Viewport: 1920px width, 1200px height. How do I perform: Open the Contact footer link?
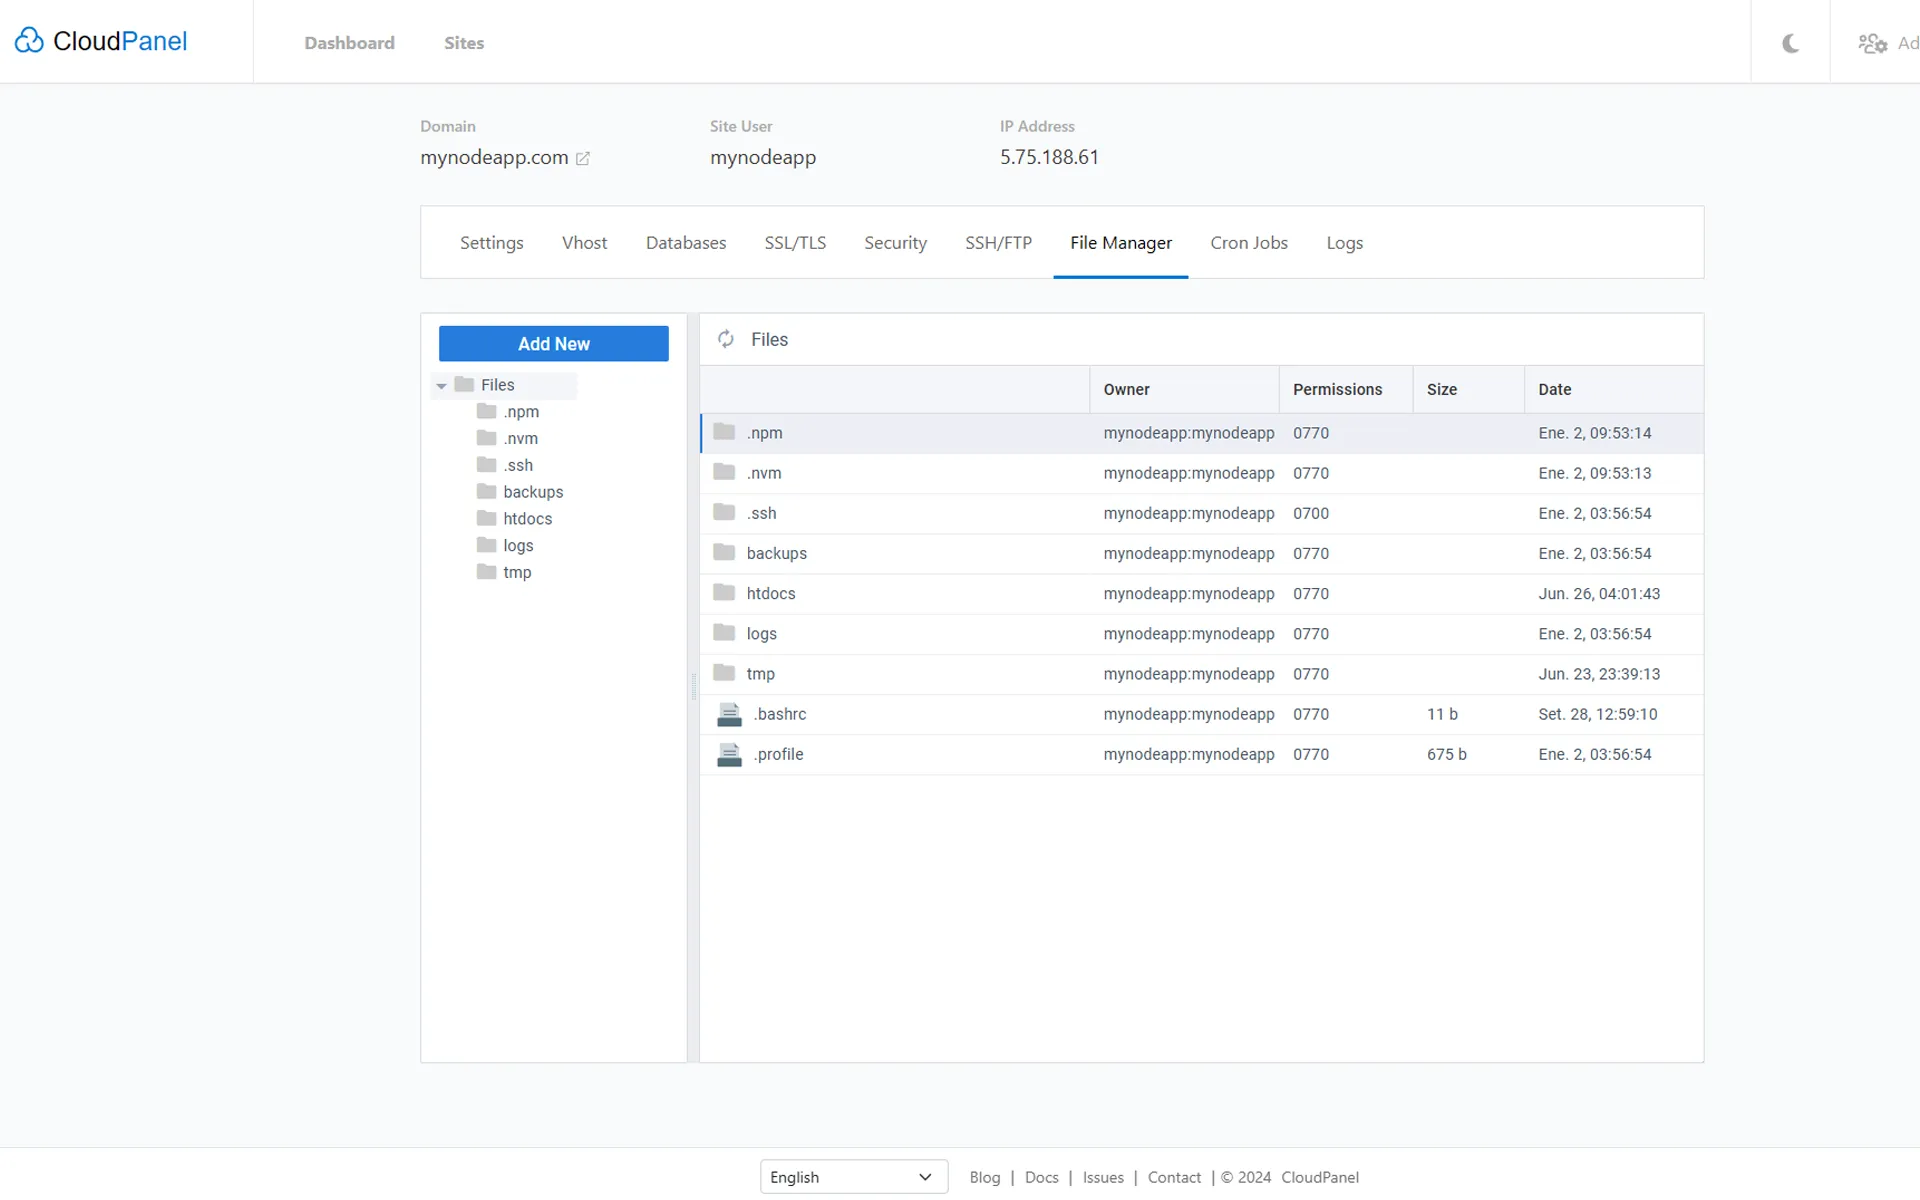[x=1174, y=1177]
